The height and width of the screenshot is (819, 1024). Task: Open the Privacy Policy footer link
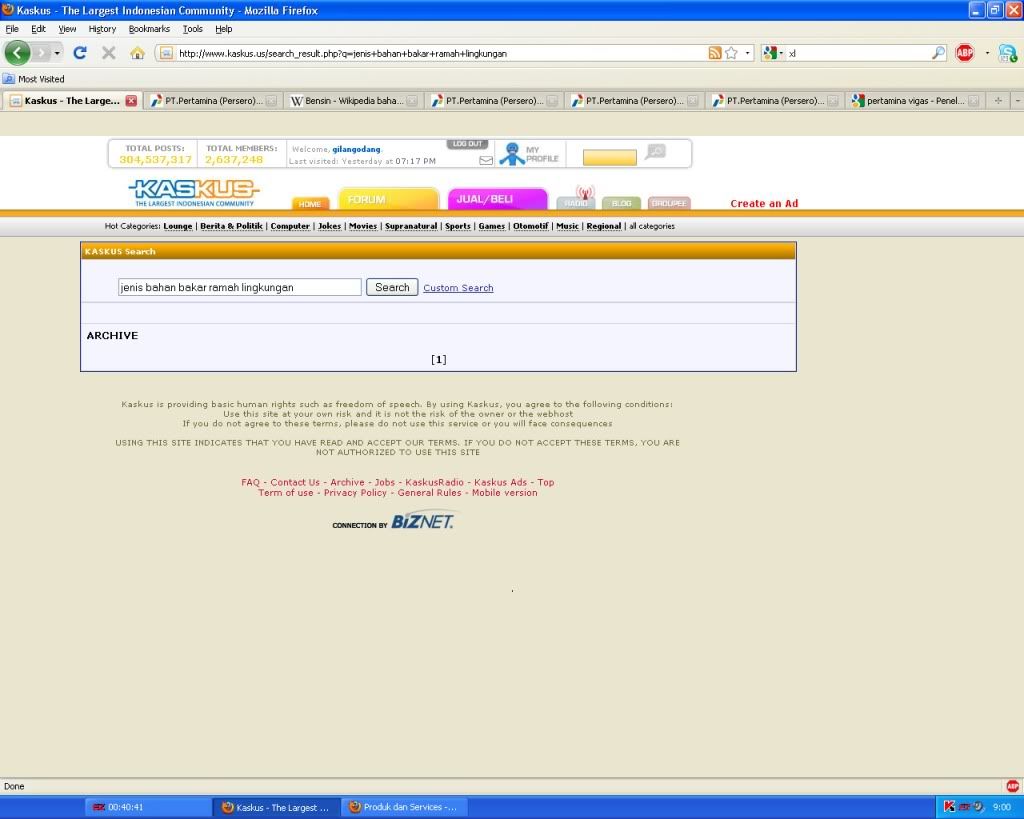(x=355, y=493)
